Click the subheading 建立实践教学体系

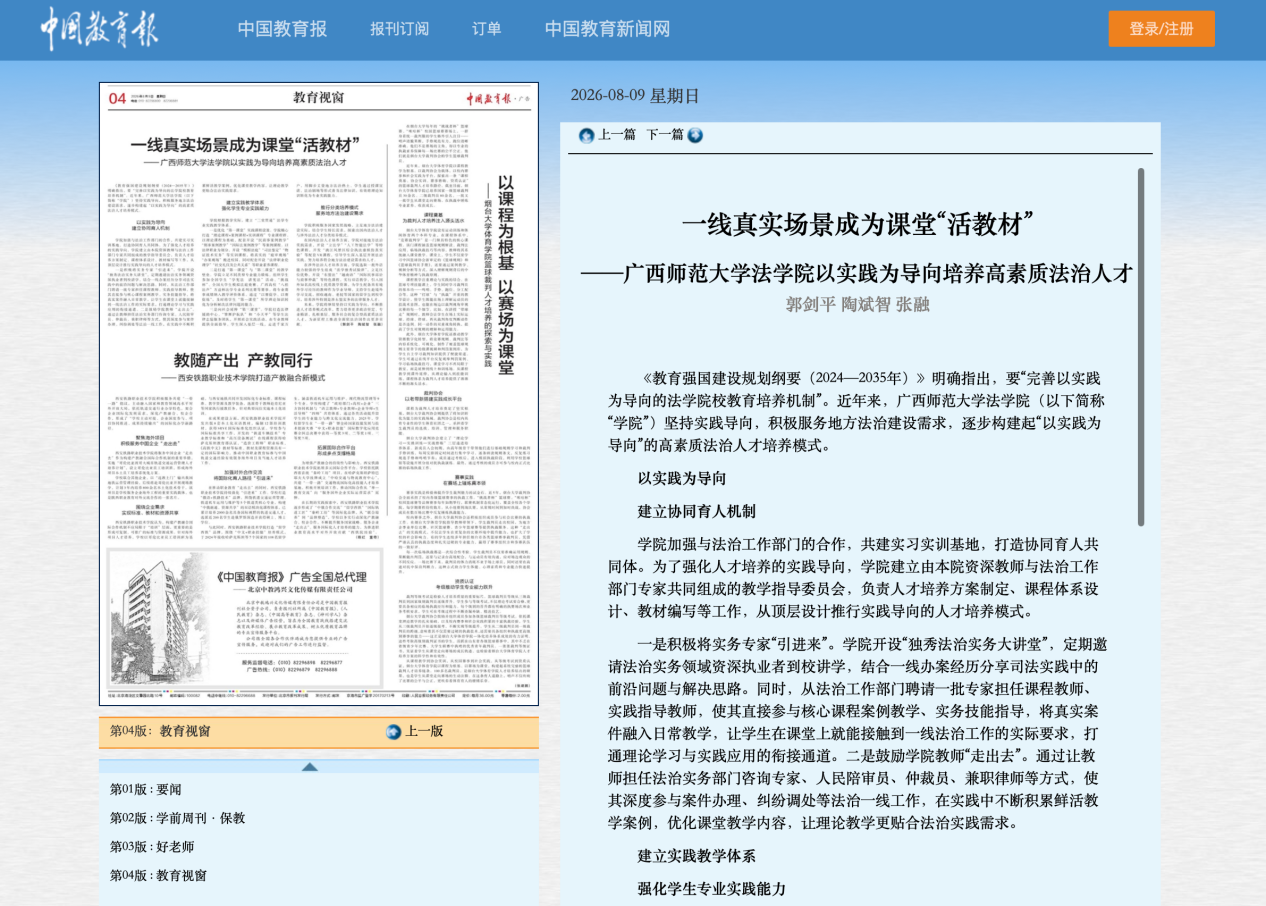(697, 856)
